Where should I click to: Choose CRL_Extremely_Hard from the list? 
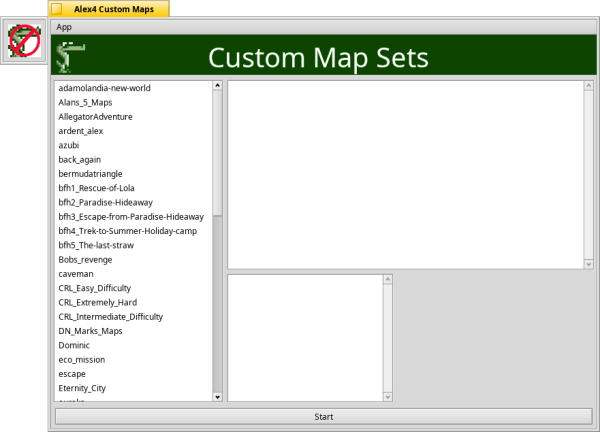click(x=98, y=302)
